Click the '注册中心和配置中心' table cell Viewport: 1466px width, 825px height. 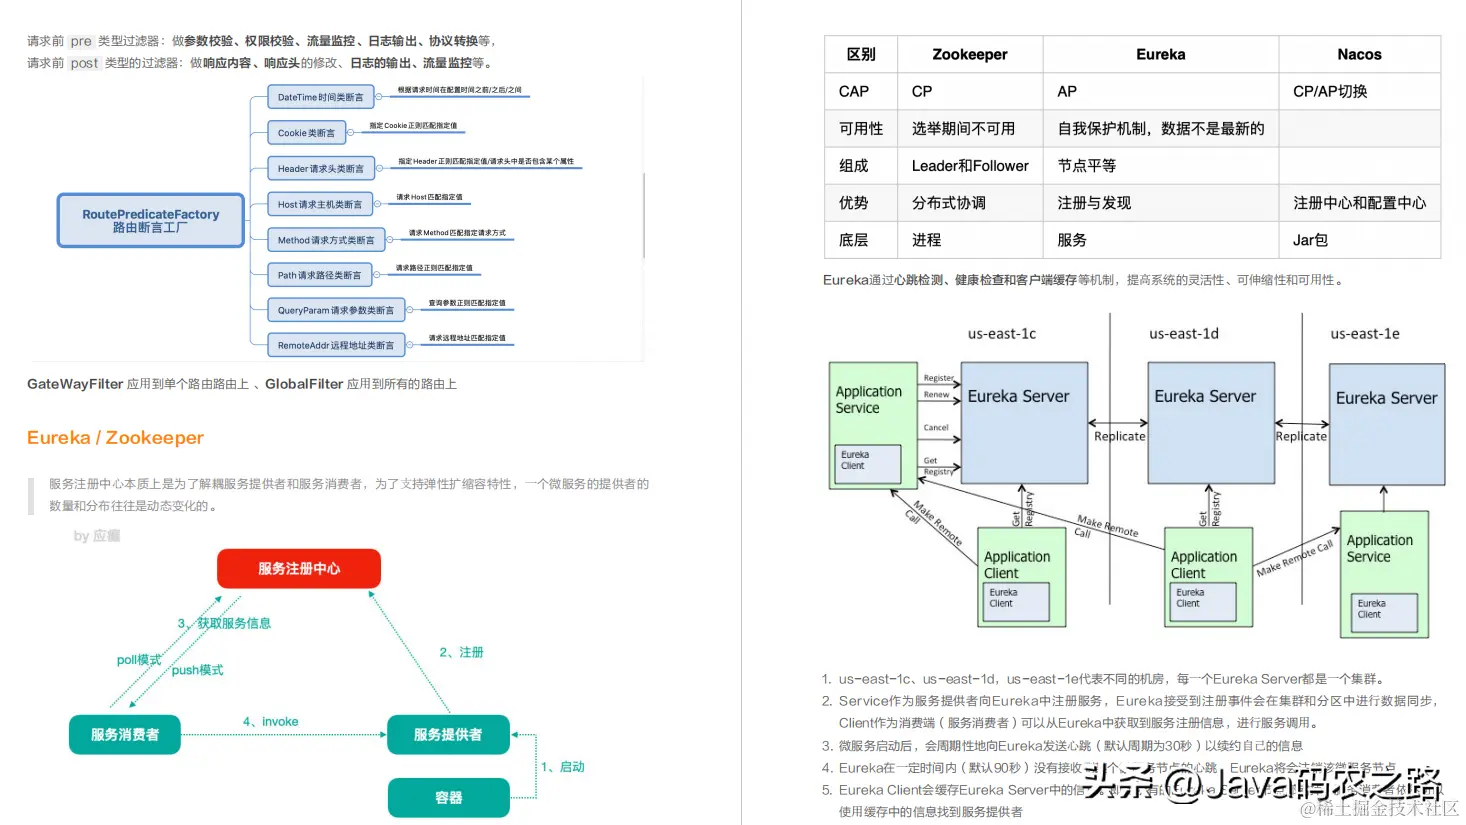coord(1360,203)
